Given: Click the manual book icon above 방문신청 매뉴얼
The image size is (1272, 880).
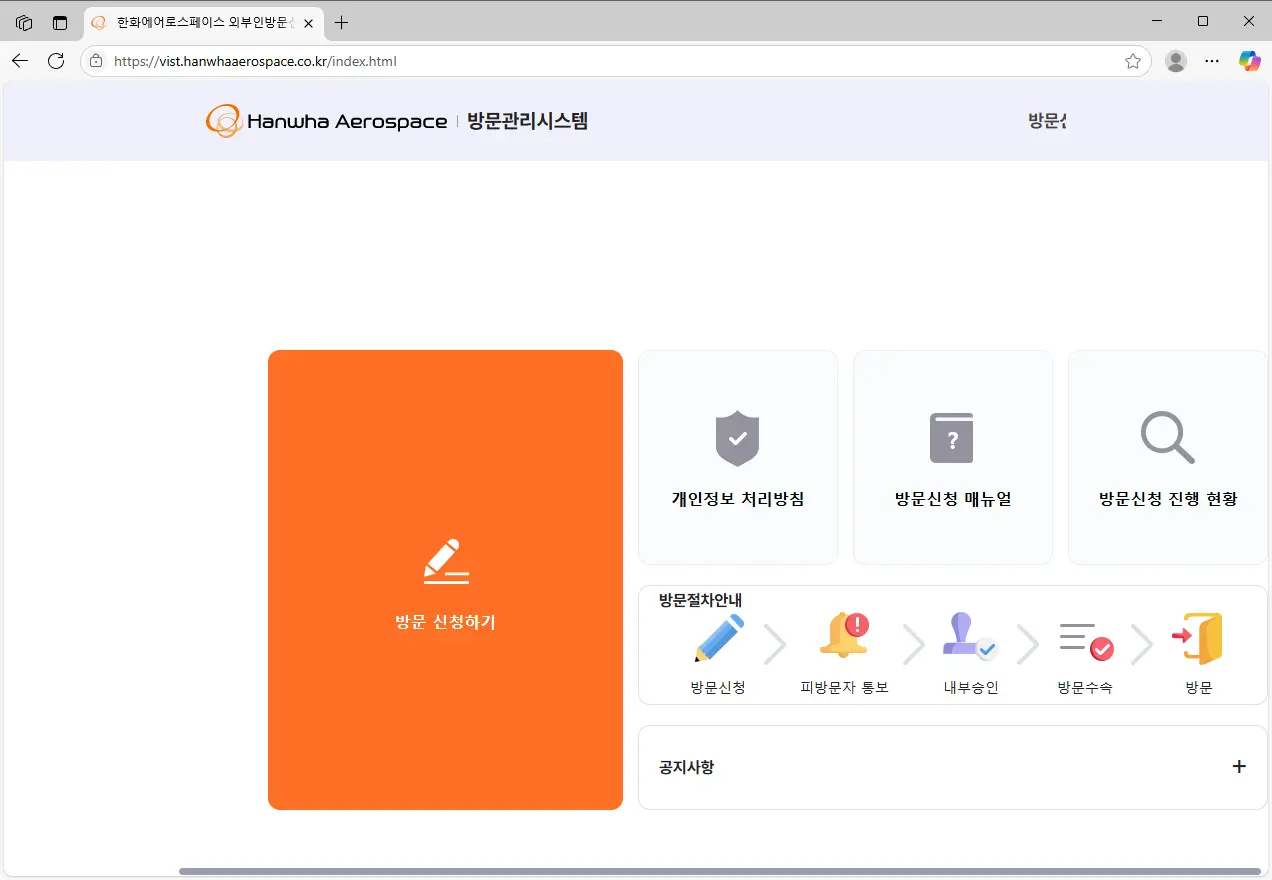Looking at the screenshot, I should [952, 437].
